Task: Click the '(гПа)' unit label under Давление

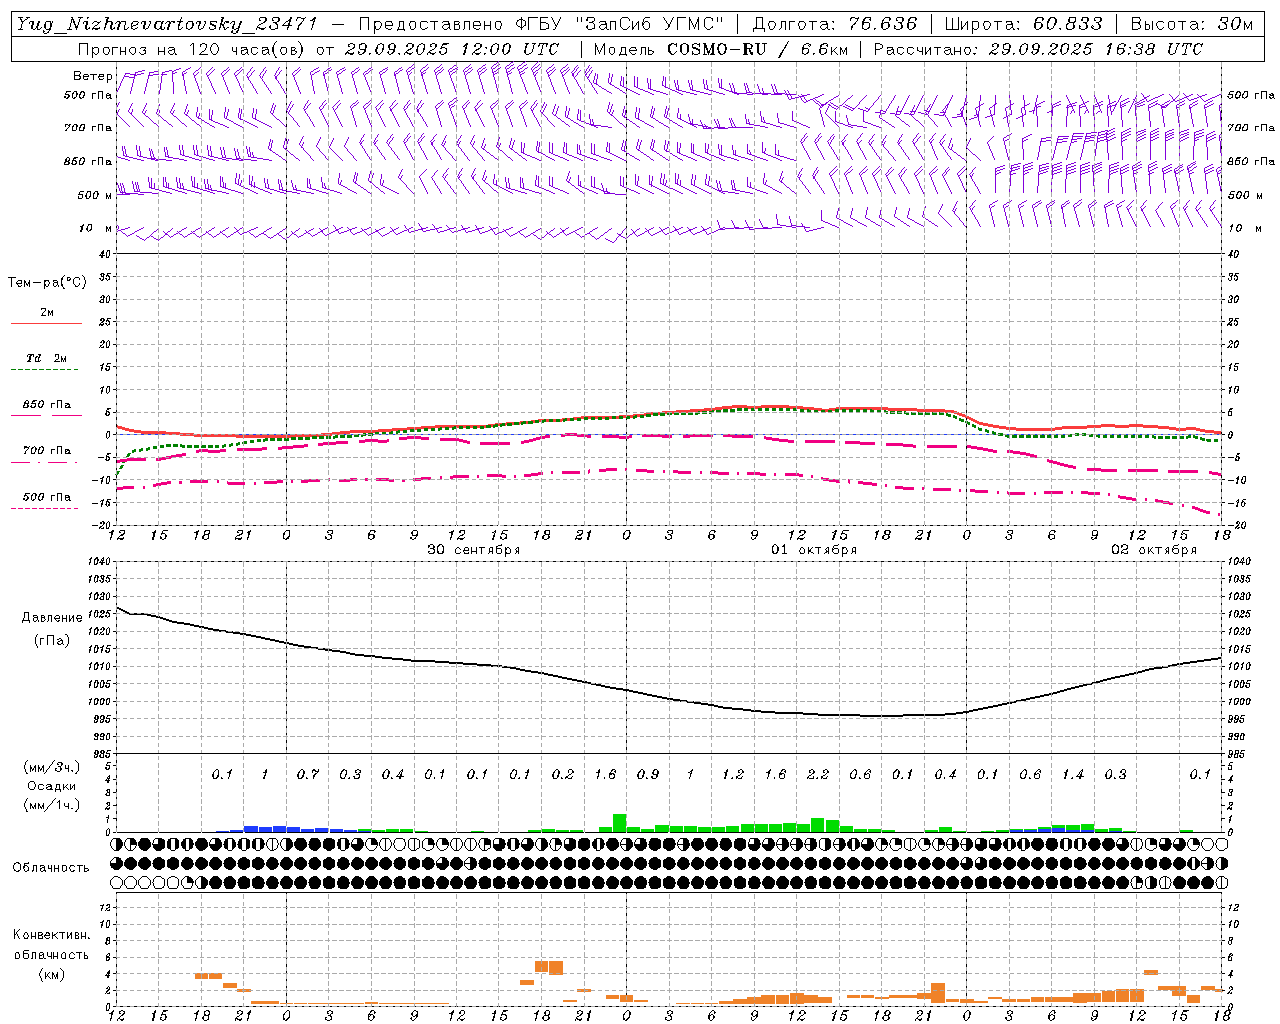Action: pyautogui.click(x=52, y=641)
